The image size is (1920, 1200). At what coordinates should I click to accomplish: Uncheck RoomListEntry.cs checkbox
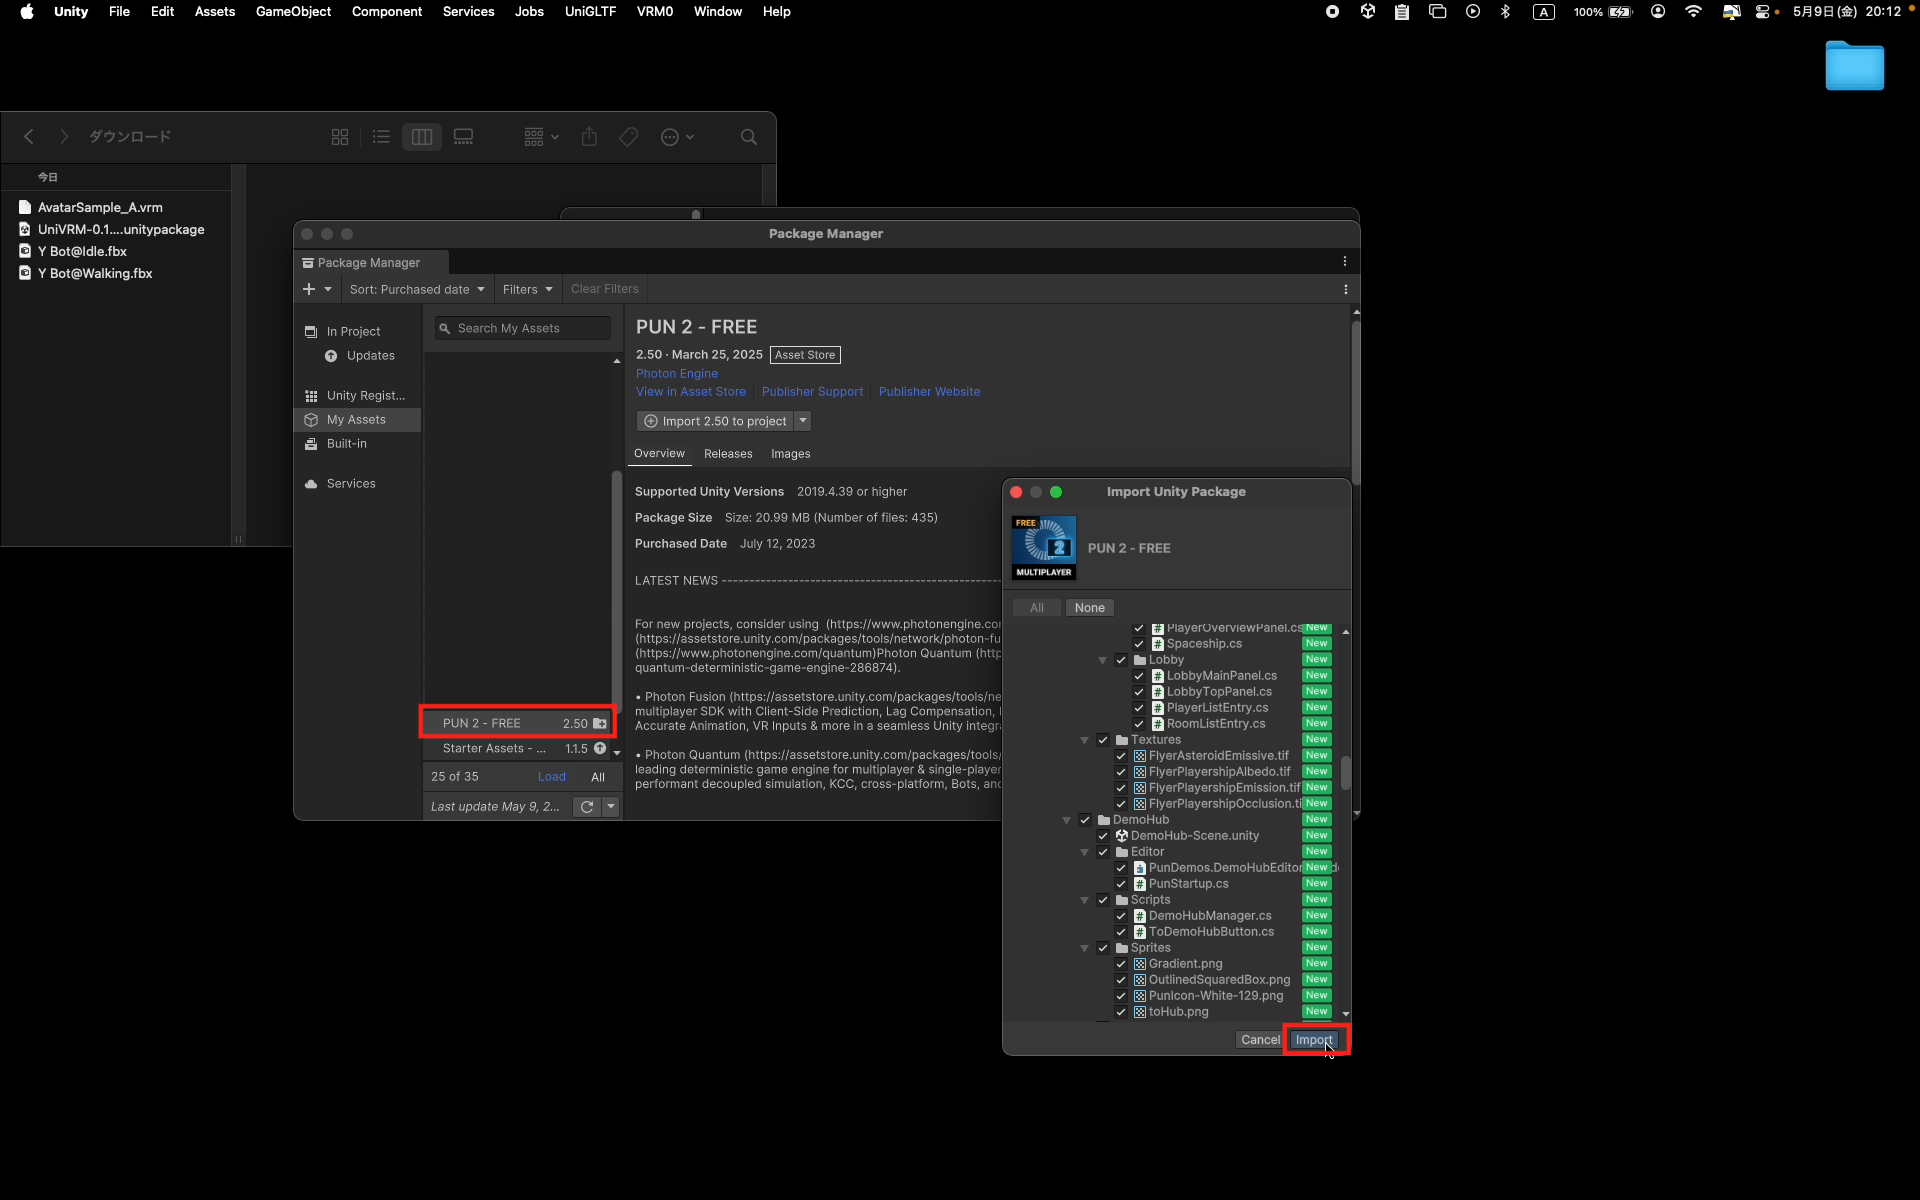tap(1139, 724)
